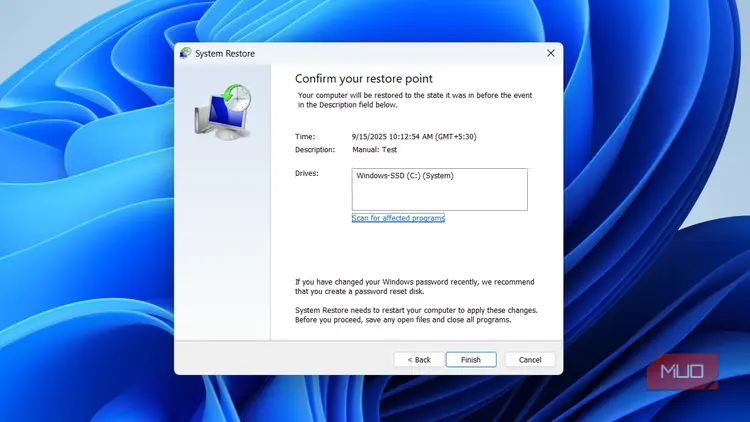
Task: Click the description value Manual: Test
Action: (375, 149)
